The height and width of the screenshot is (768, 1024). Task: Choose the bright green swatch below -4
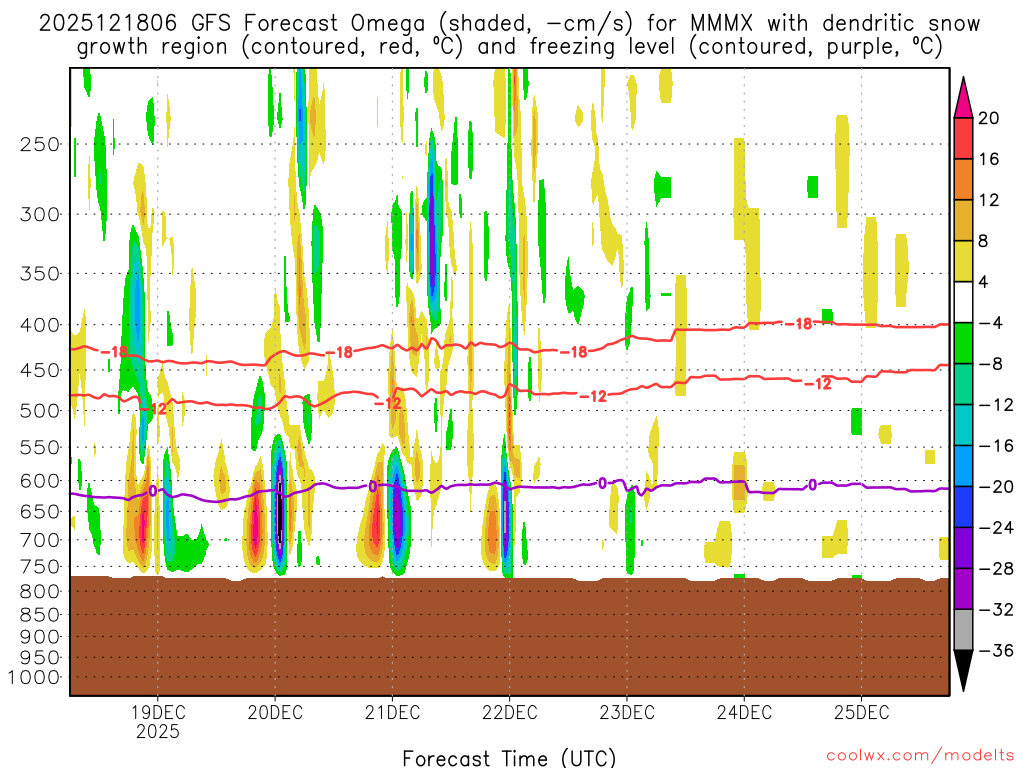click(963, 343)
